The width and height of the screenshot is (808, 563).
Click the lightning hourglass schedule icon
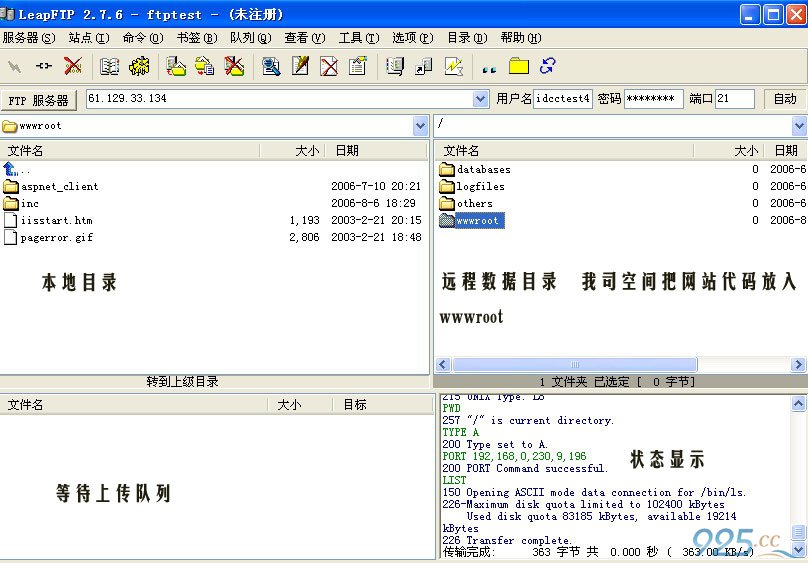[x=453, y=66]
